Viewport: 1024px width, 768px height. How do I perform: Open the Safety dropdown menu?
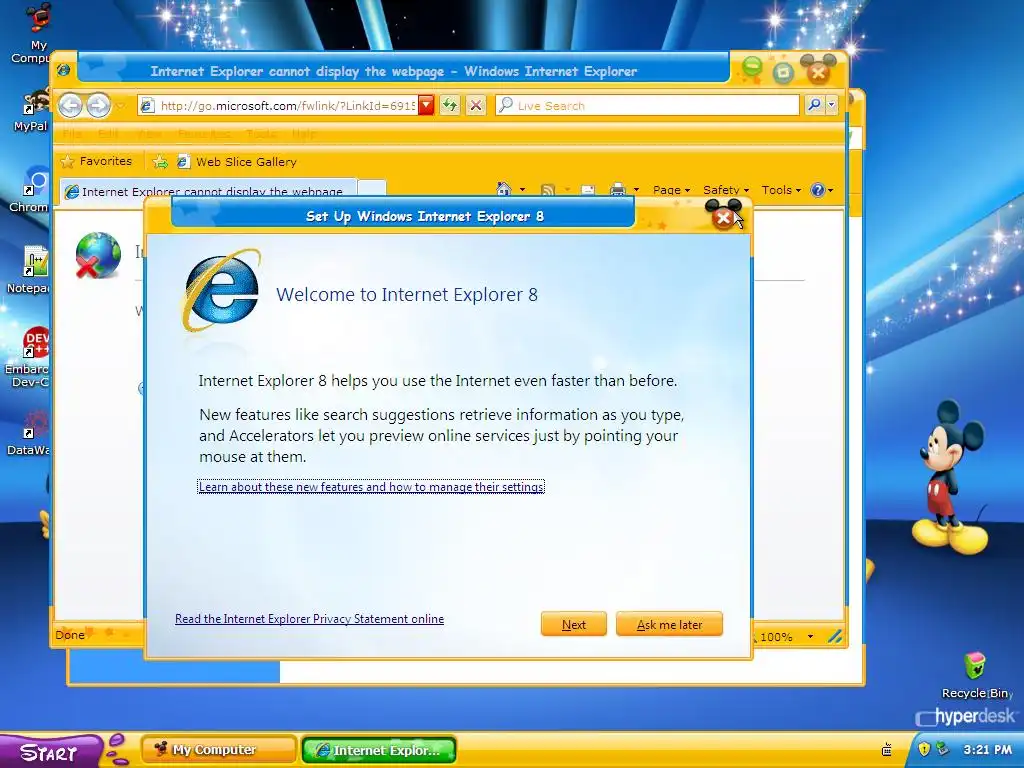pyautogui.click(x=726, y=190)
